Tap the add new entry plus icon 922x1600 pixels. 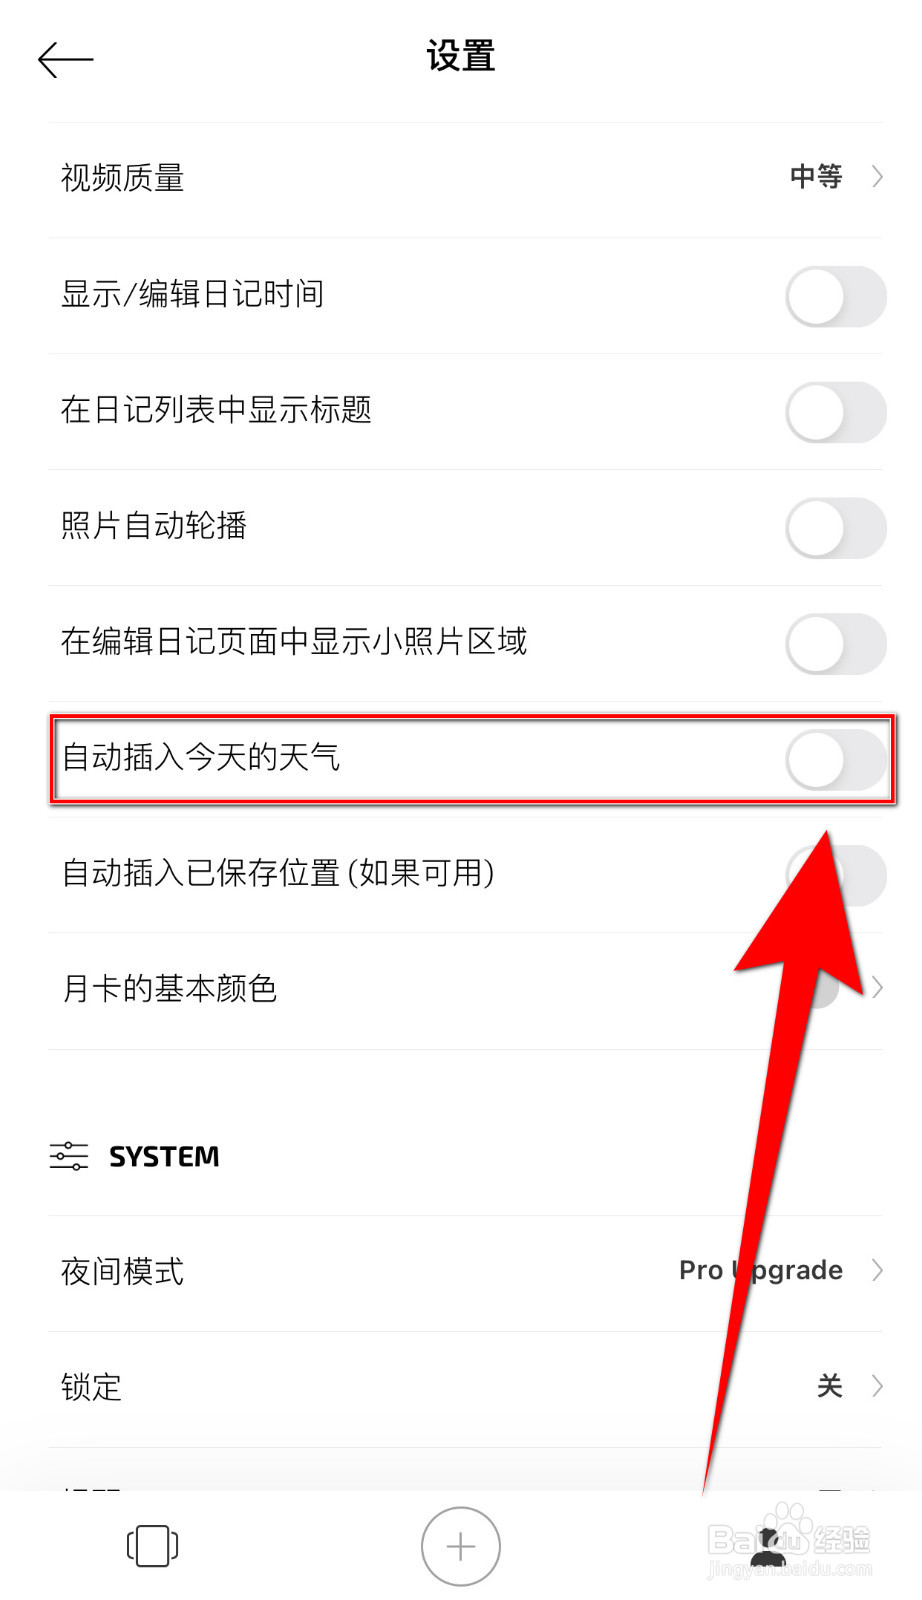[461, 1546]
